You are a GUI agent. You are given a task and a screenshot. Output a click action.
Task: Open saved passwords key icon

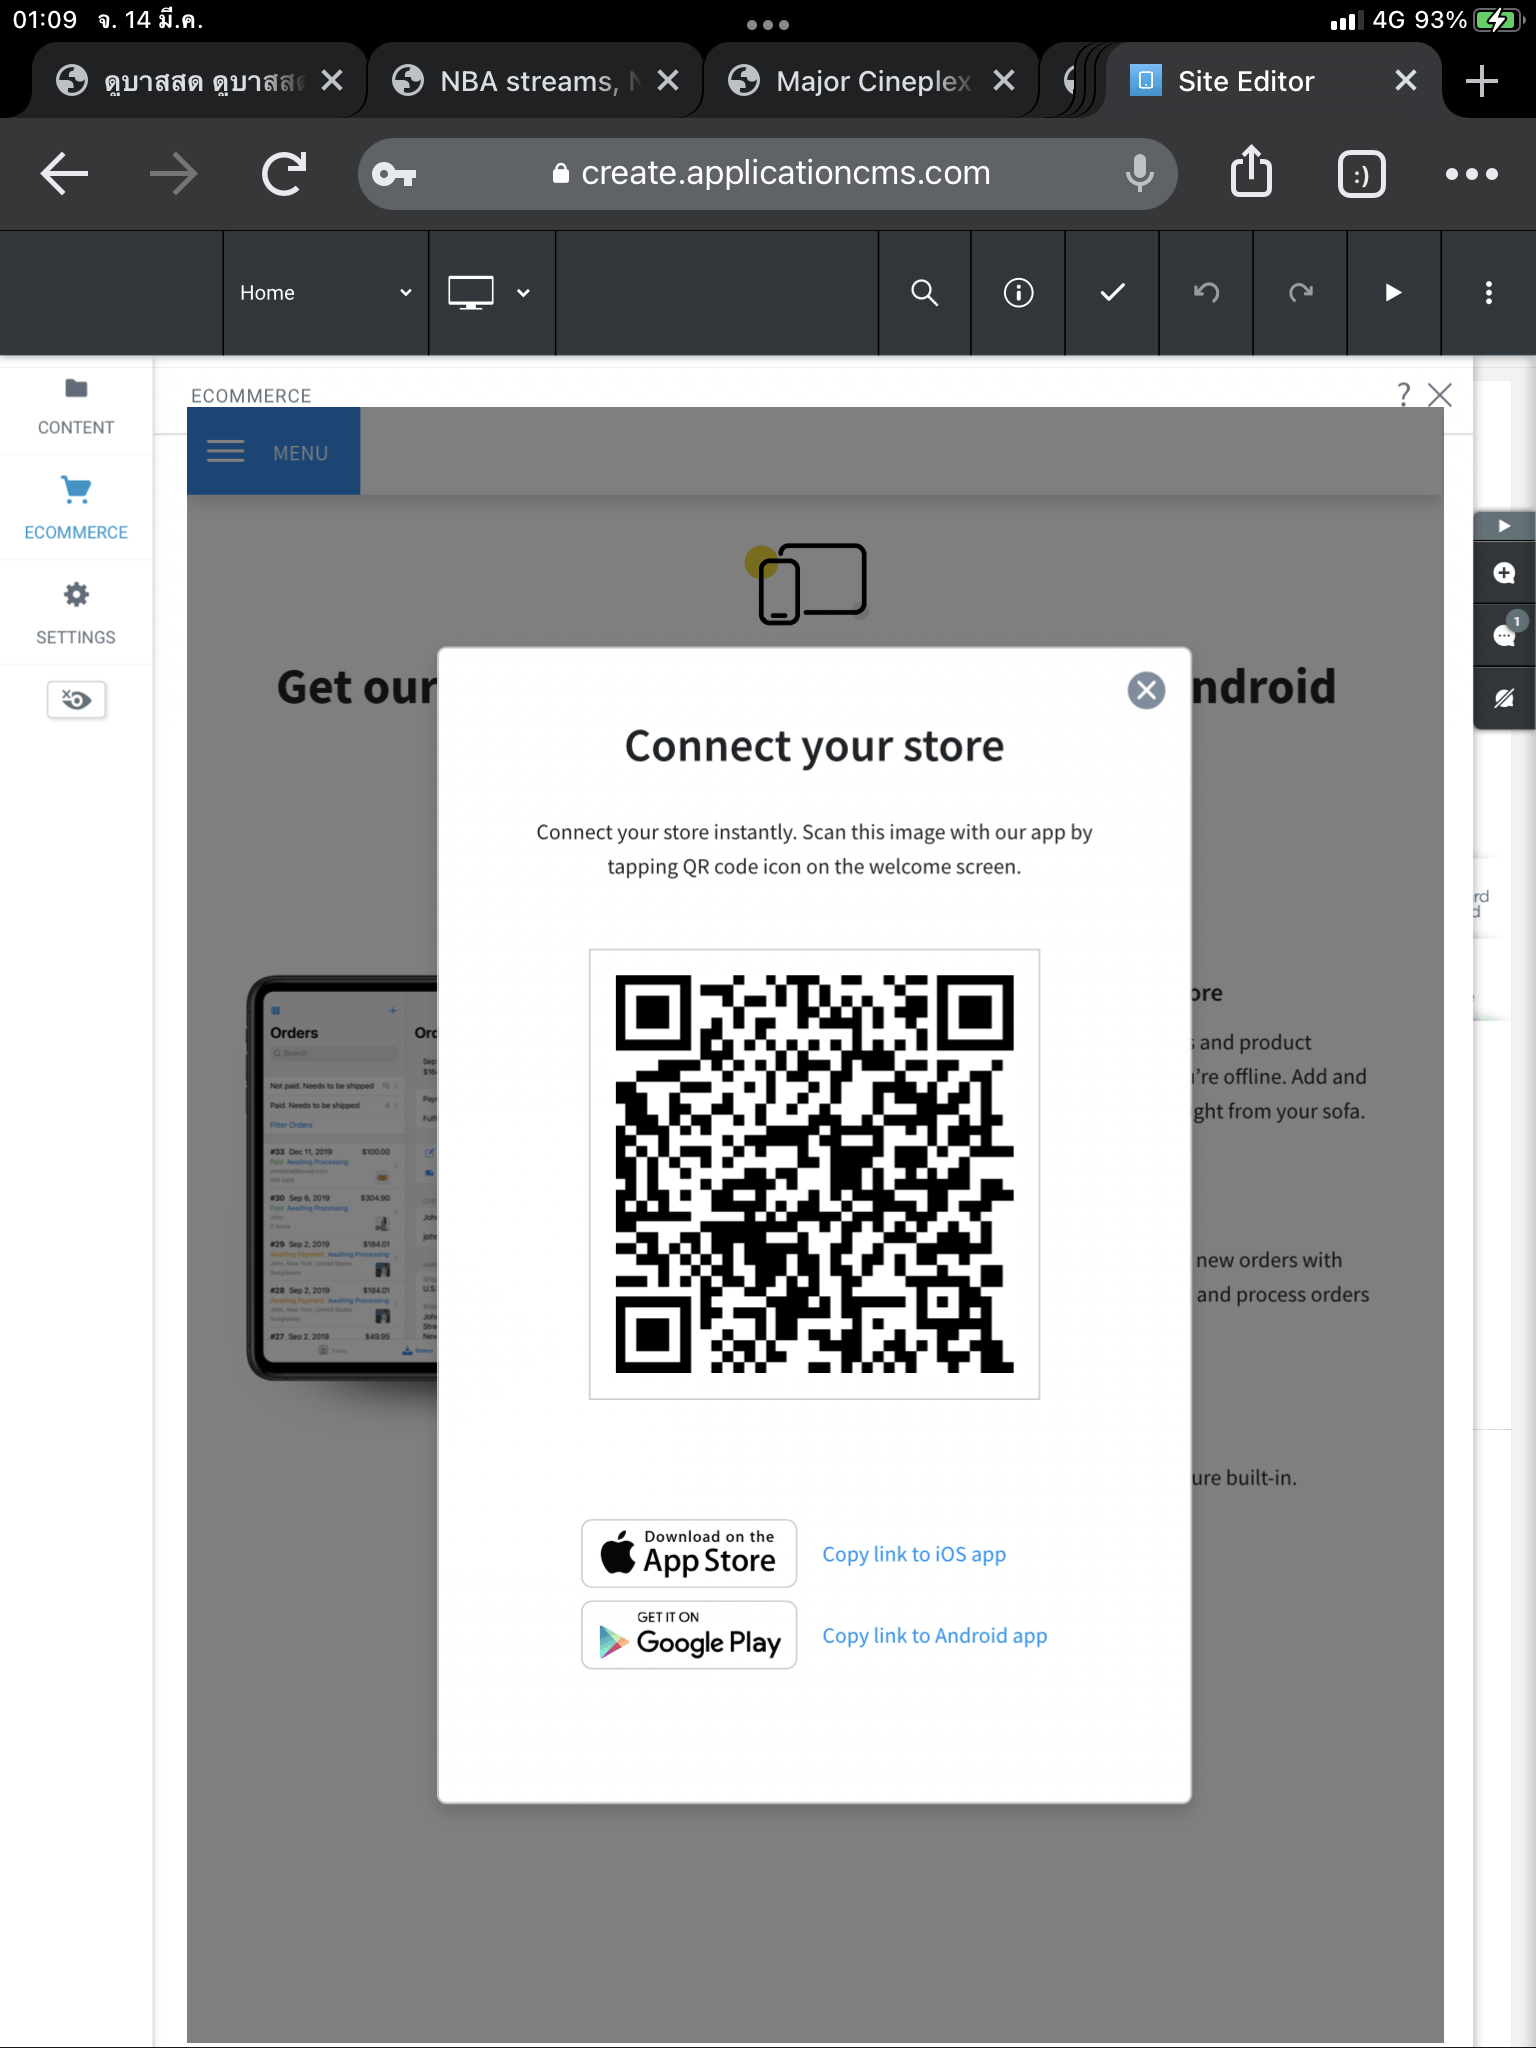point(394,175)
